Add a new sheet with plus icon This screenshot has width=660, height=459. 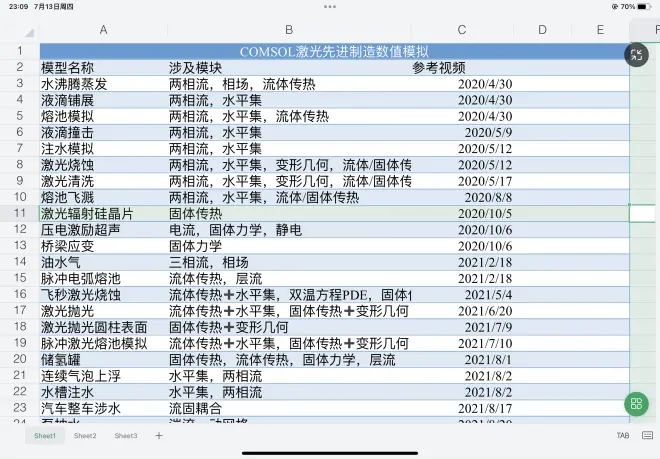(158, 436)
